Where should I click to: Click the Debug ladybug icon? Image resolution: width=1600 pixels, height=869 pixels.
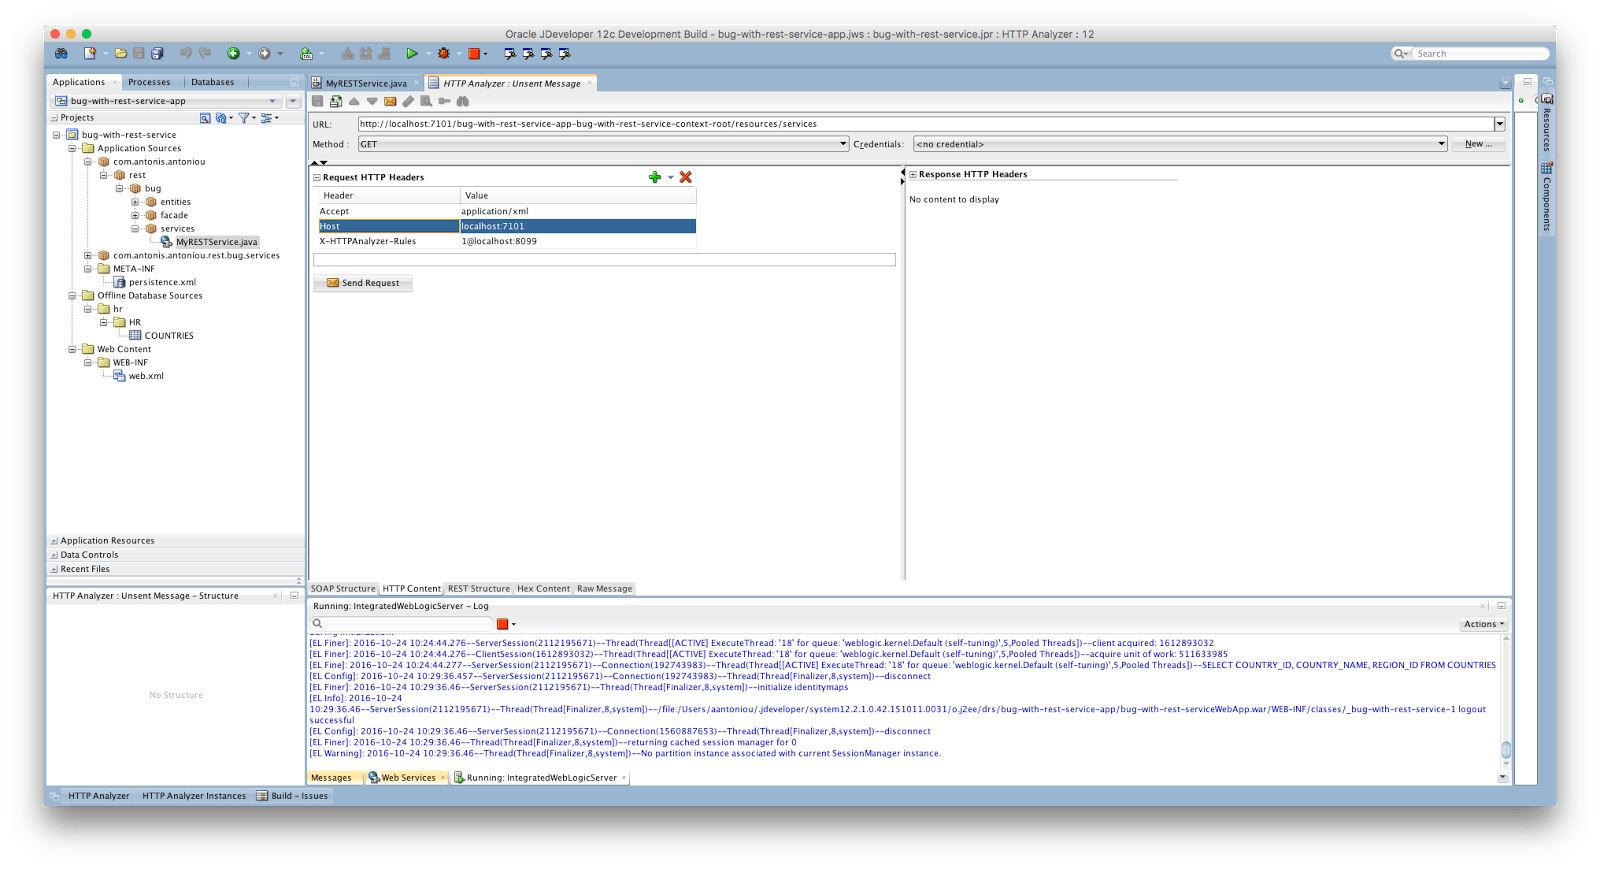(x=444, y=54)
